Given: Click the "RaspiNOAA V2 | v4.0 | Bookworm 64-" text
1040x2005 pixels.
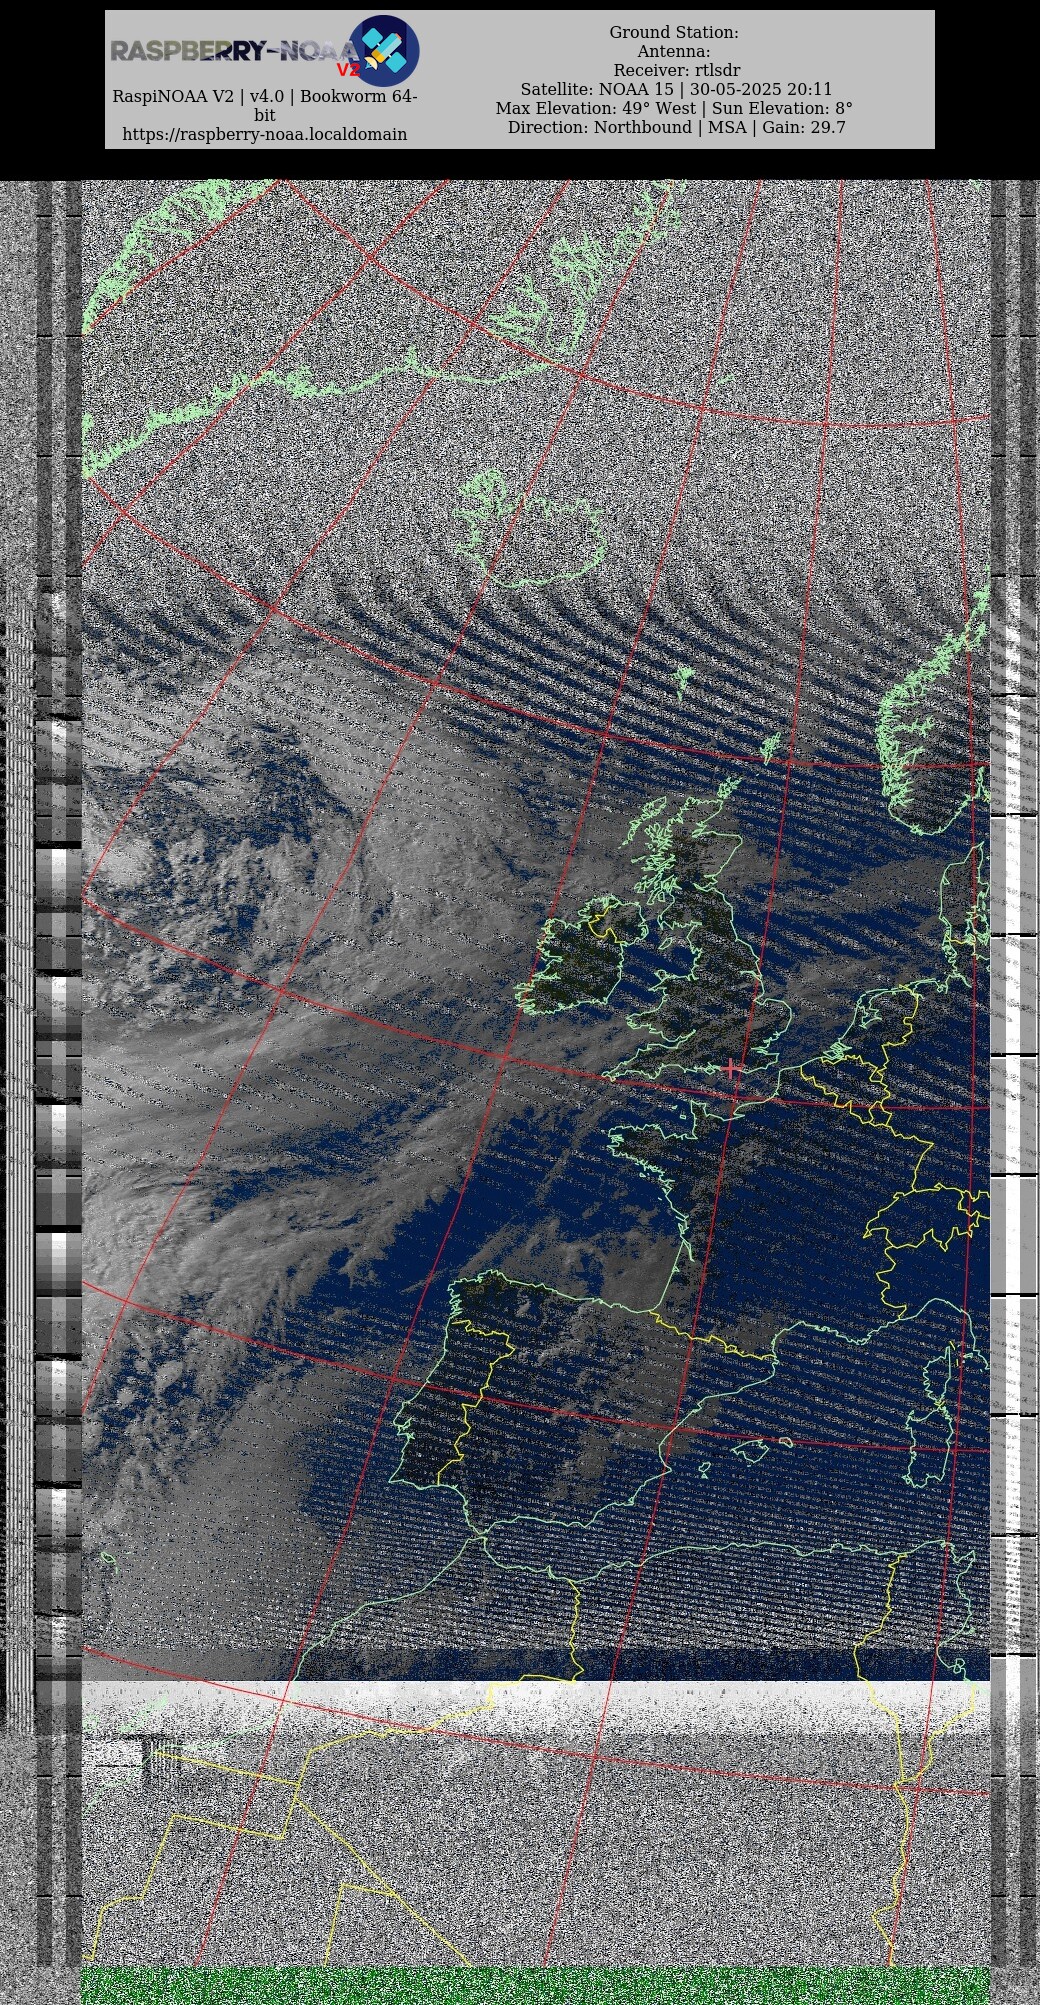Looking at the screenshot, I should click(x=265, y=96).
